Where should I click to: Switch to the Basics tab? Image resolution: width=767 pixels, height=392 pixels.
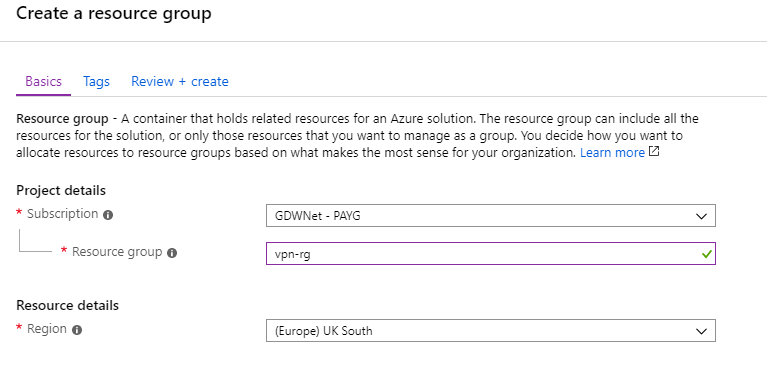(44, 81)
